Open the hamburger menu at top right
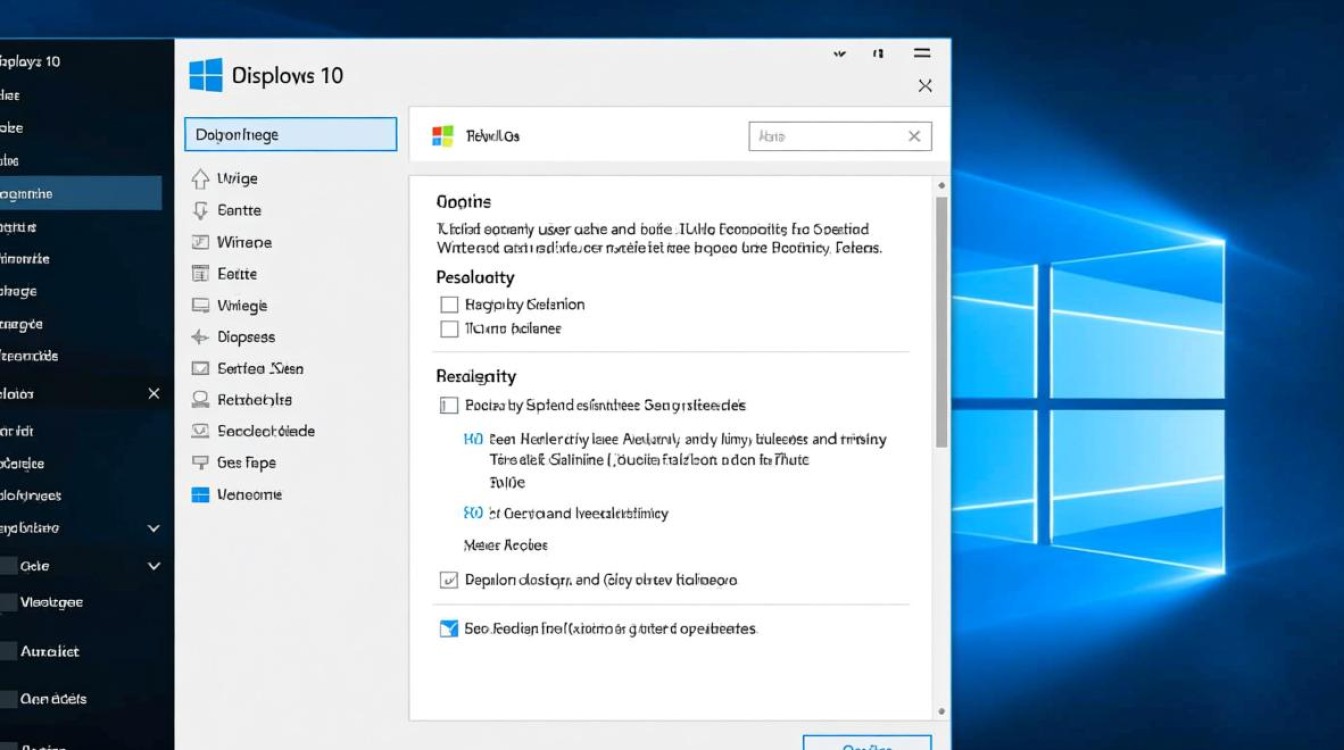 coord(921,54)
